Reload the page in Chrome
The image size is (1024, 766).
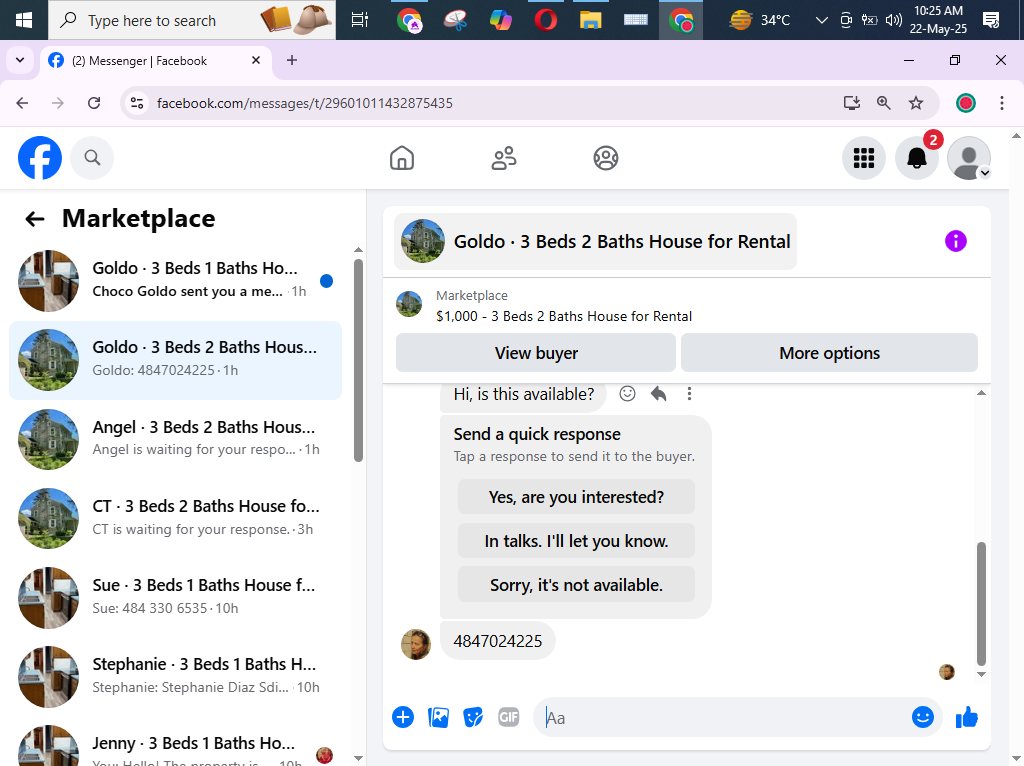(x=94, y=103)
